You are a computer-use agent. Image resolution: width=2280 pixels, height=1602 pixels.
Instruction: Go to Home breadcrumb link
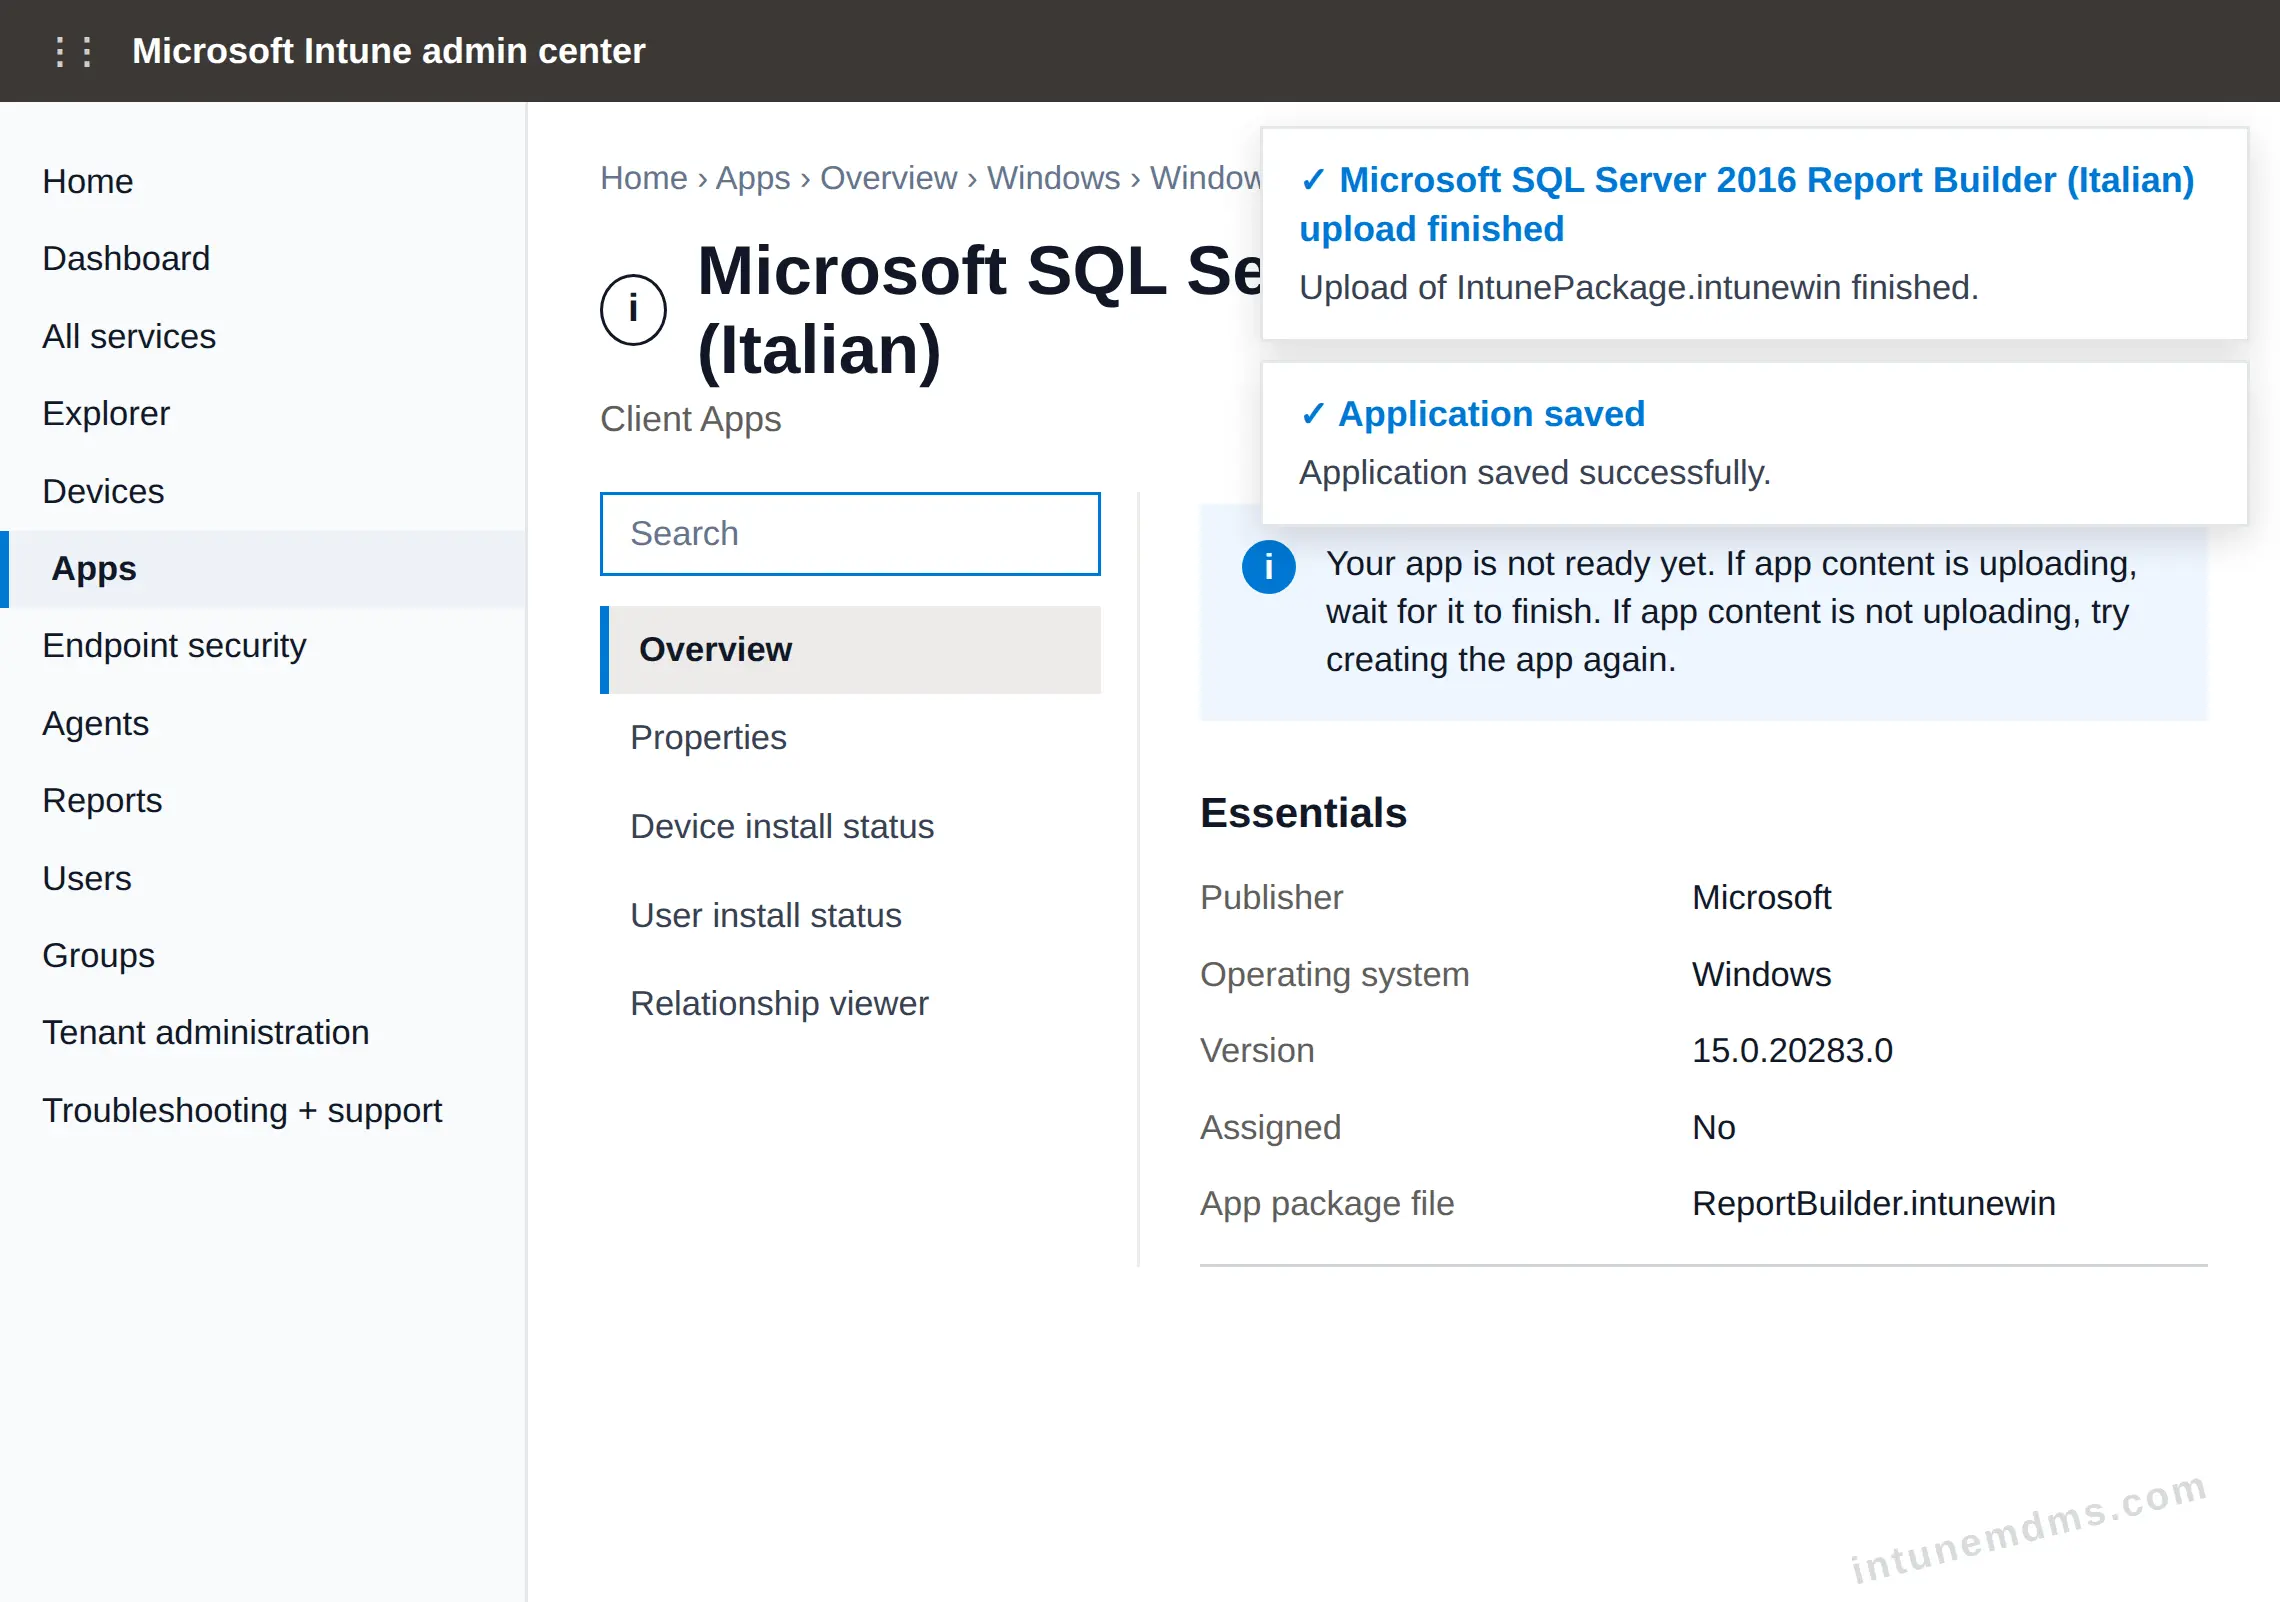tap(644, 178)
